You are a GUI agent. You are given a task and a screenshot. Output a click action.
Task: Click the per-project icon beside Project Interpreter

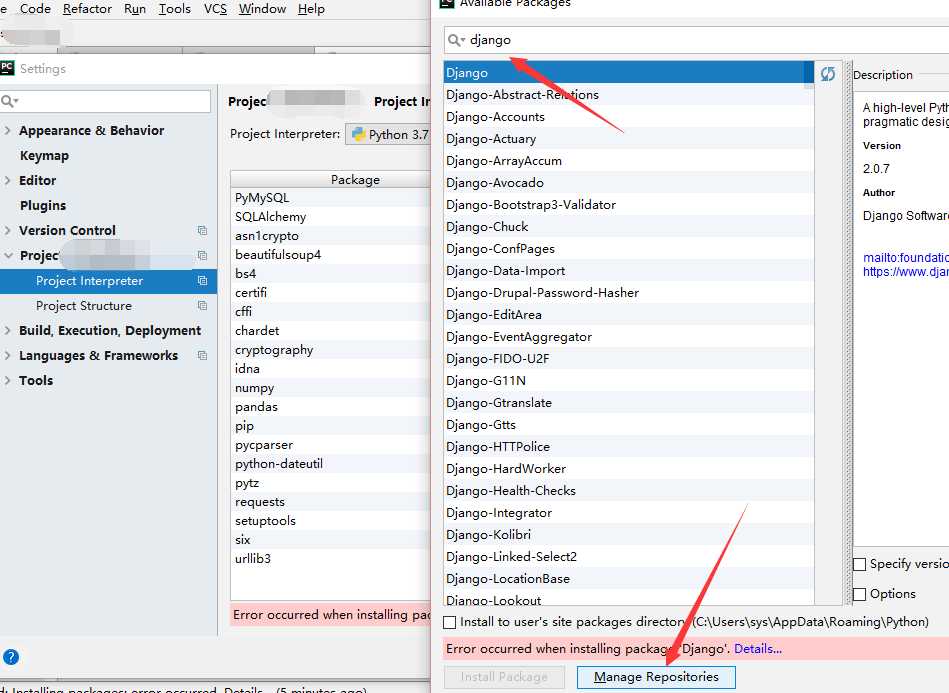pyautogui.click(x=202, y=281)
